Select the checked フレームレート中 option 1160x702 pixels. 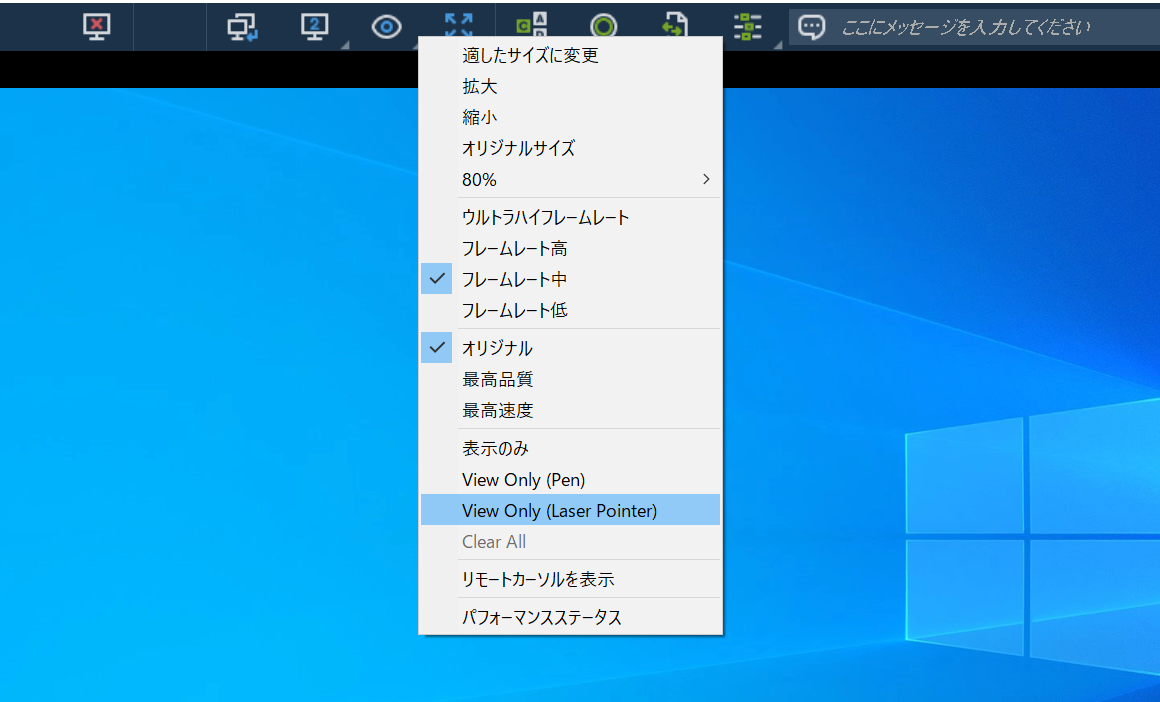(570, 280)
